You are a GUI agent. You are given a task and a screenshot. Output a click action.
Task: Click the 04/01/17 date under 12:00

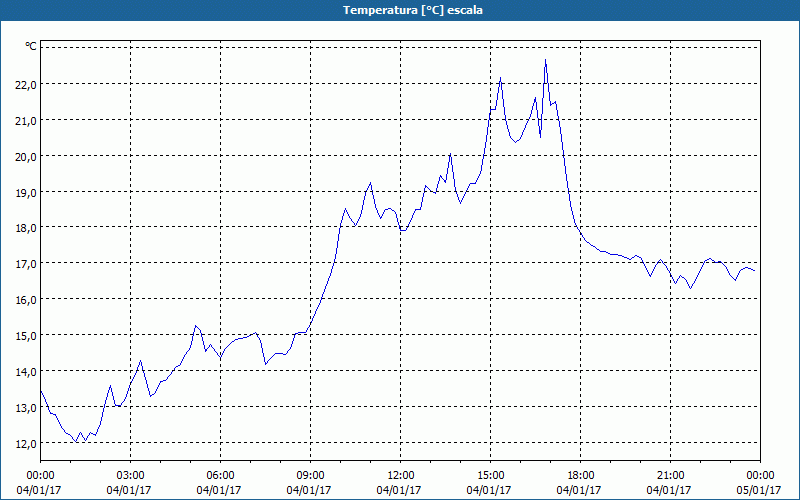399,490
